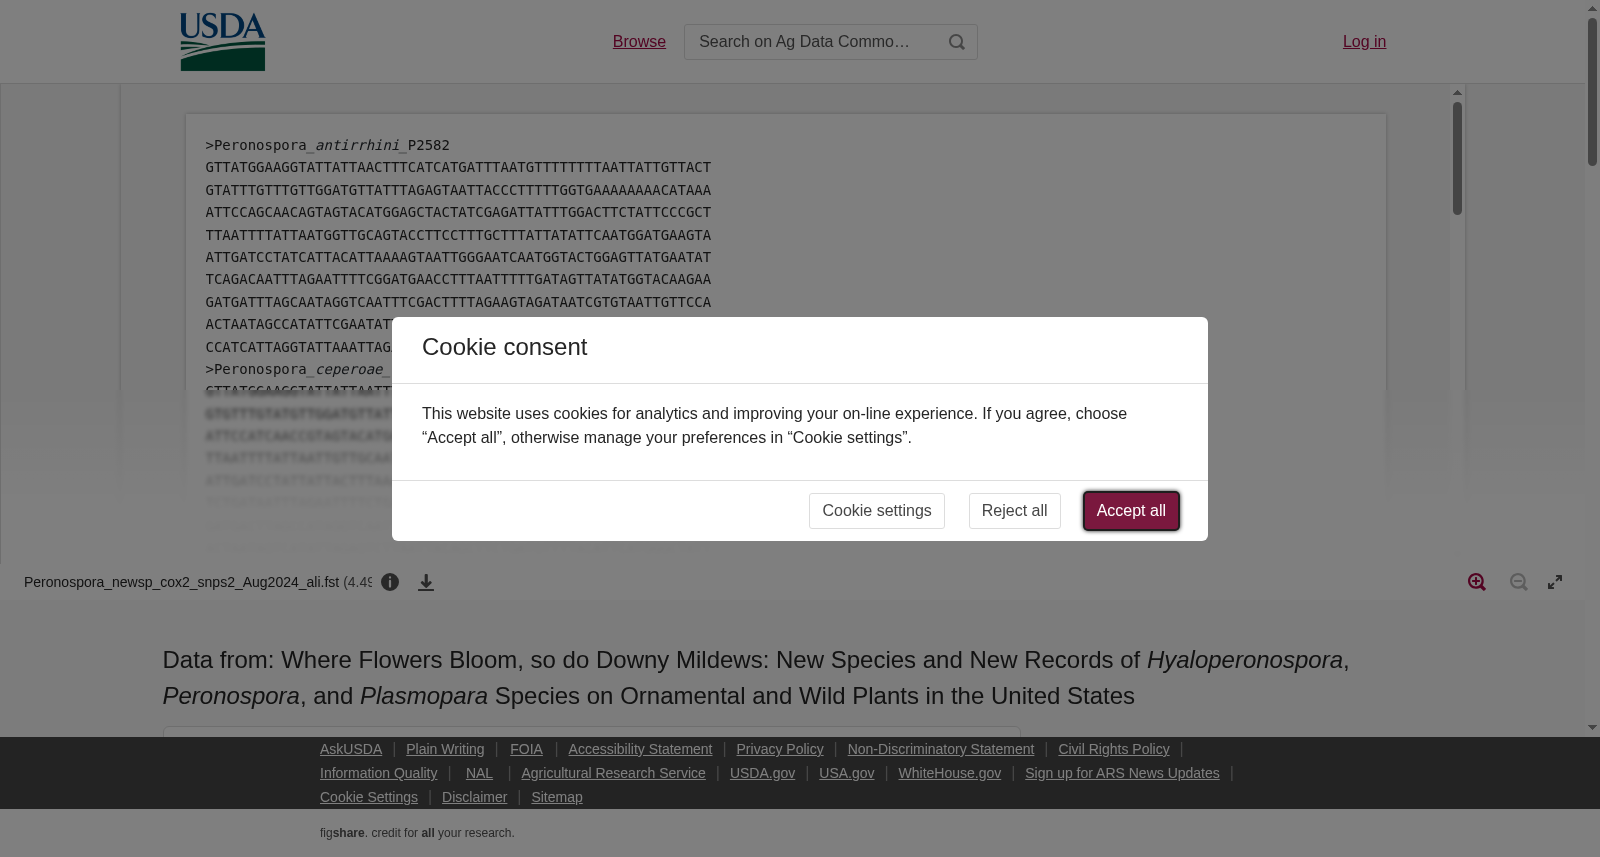The image size is (1600, 857).
Task: Click the USDA logo
Action: pyautogui.click(x=222, y=41)
